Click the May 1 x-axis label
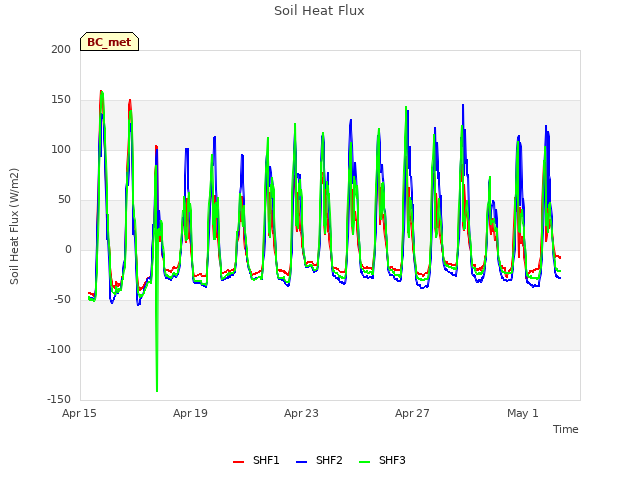Screen dimensions: 640x480 523,413
